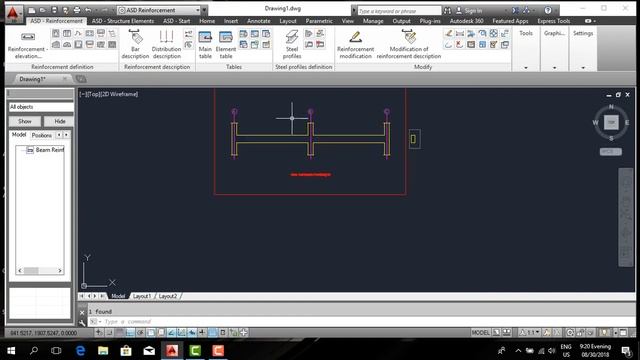Click the Show button
This screenshot has height=360, width=640.
point(25,121)
